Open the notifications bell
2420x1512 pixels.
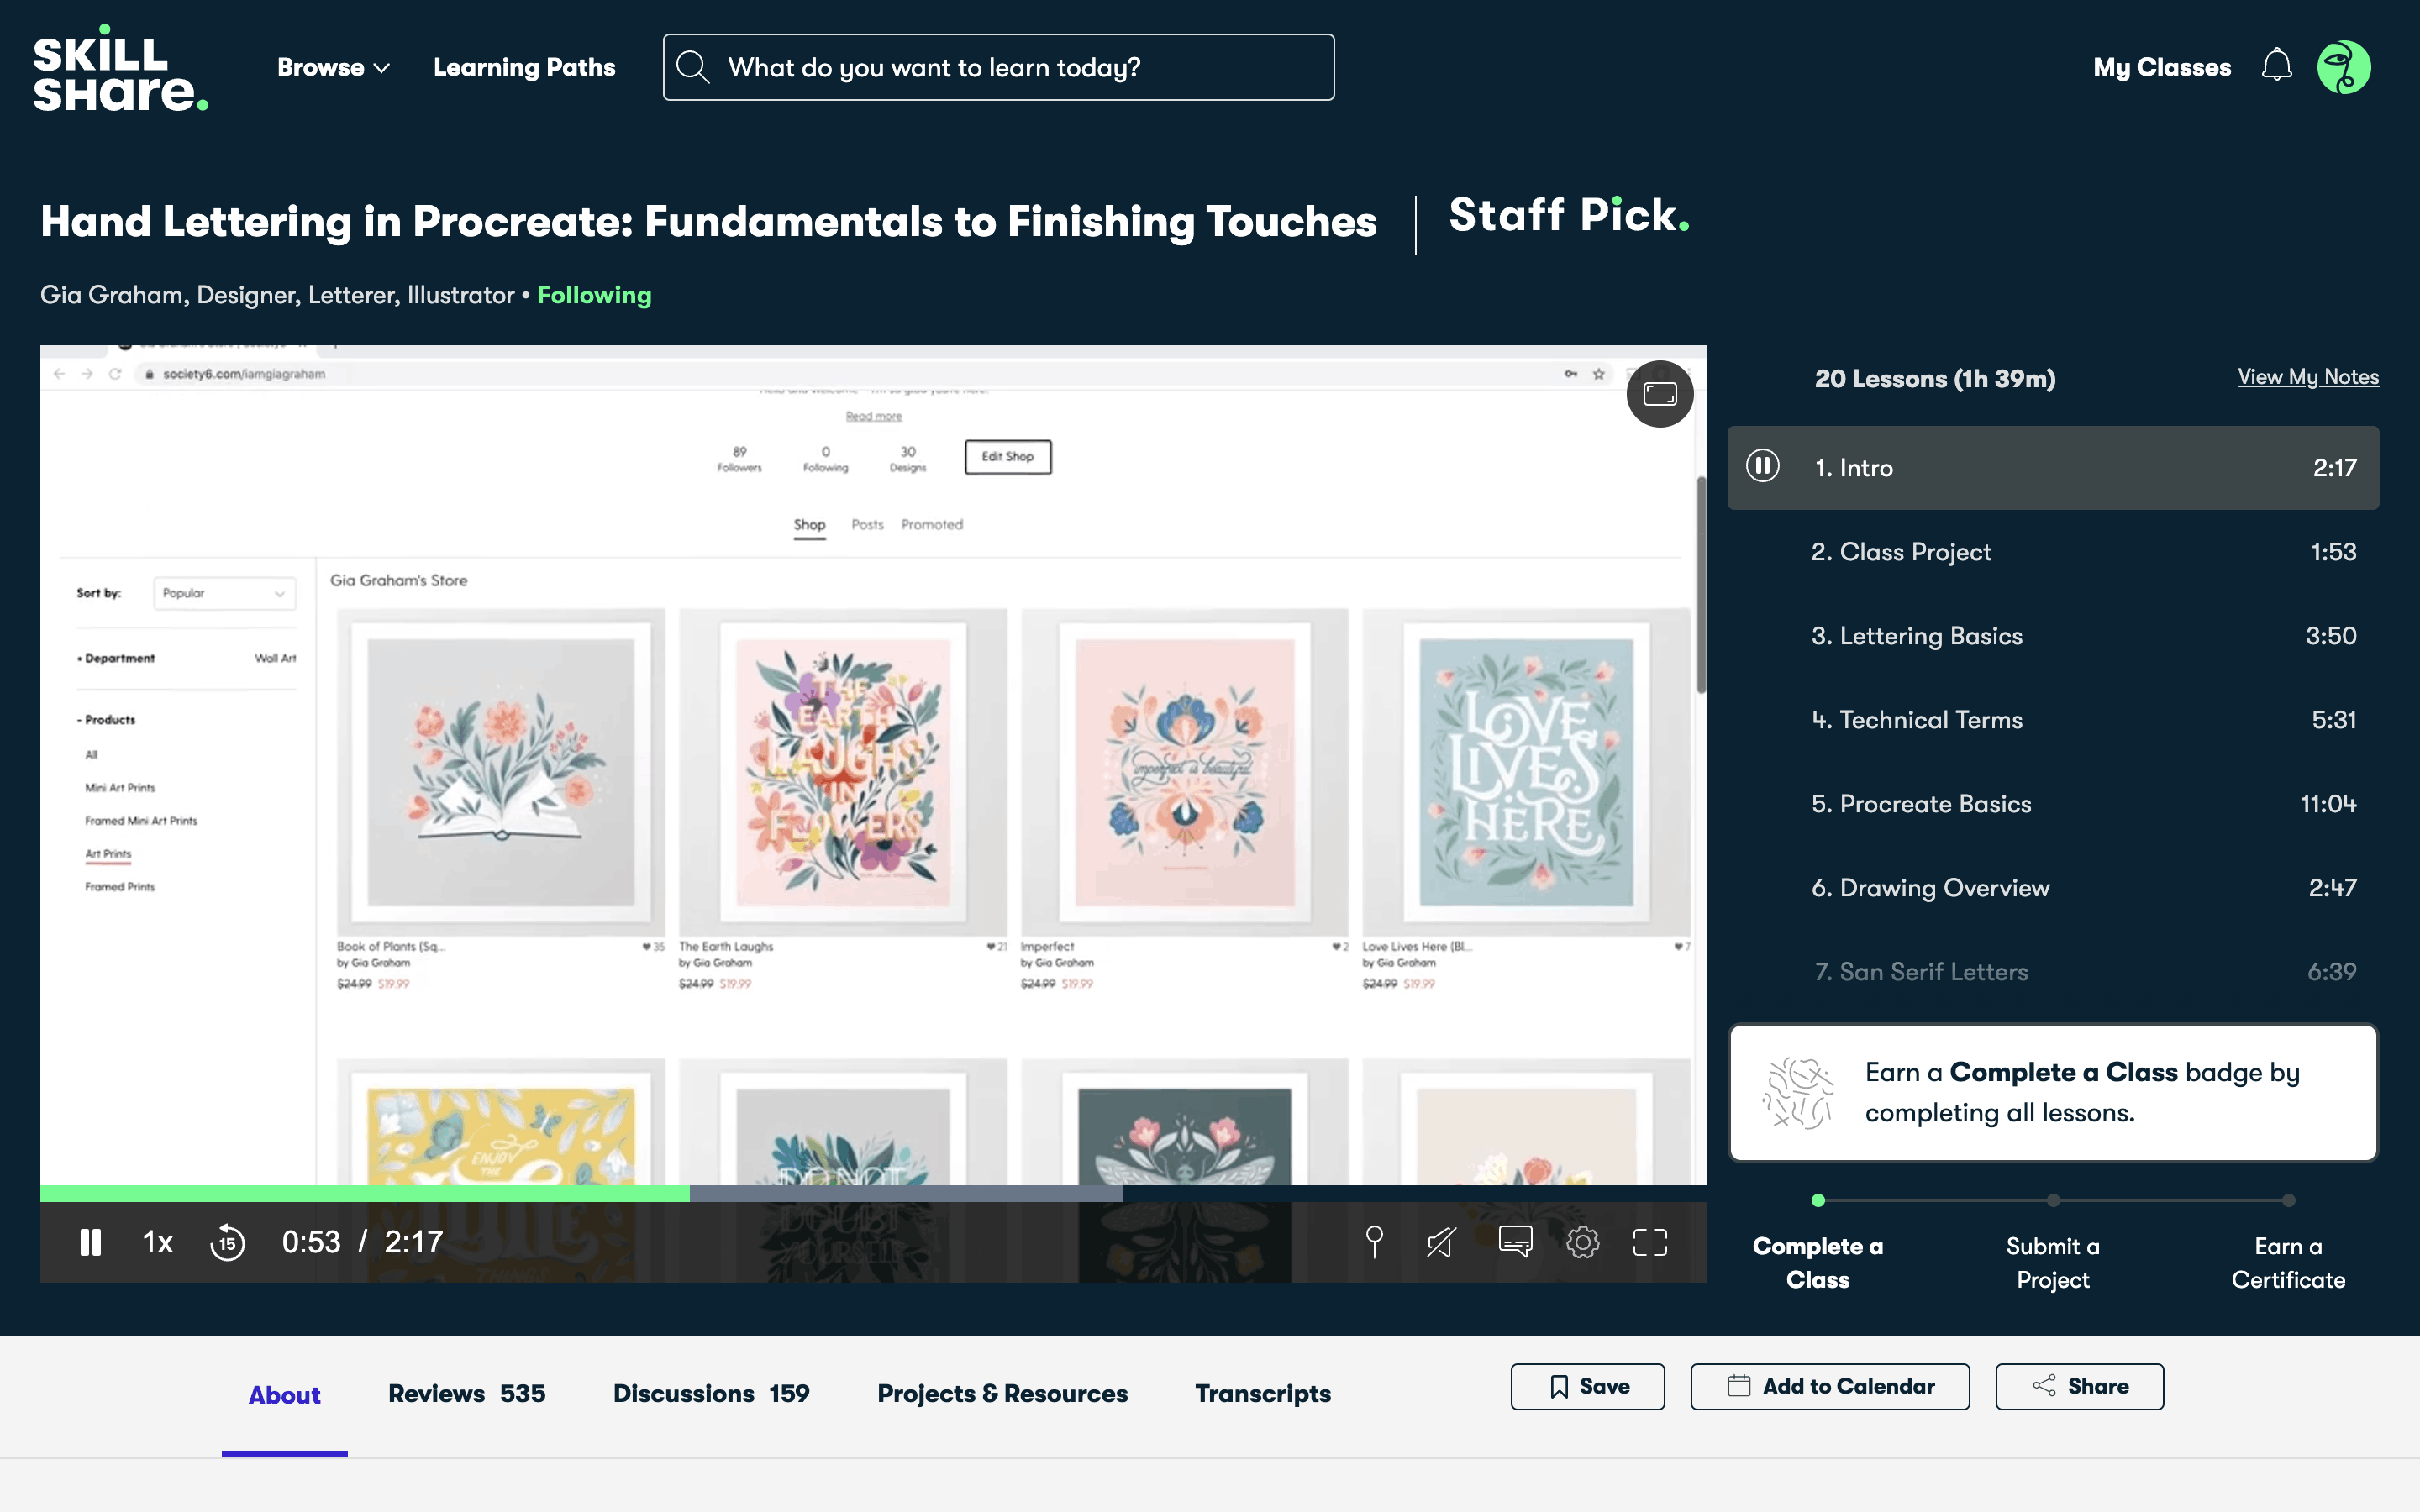pos(2276,67)
